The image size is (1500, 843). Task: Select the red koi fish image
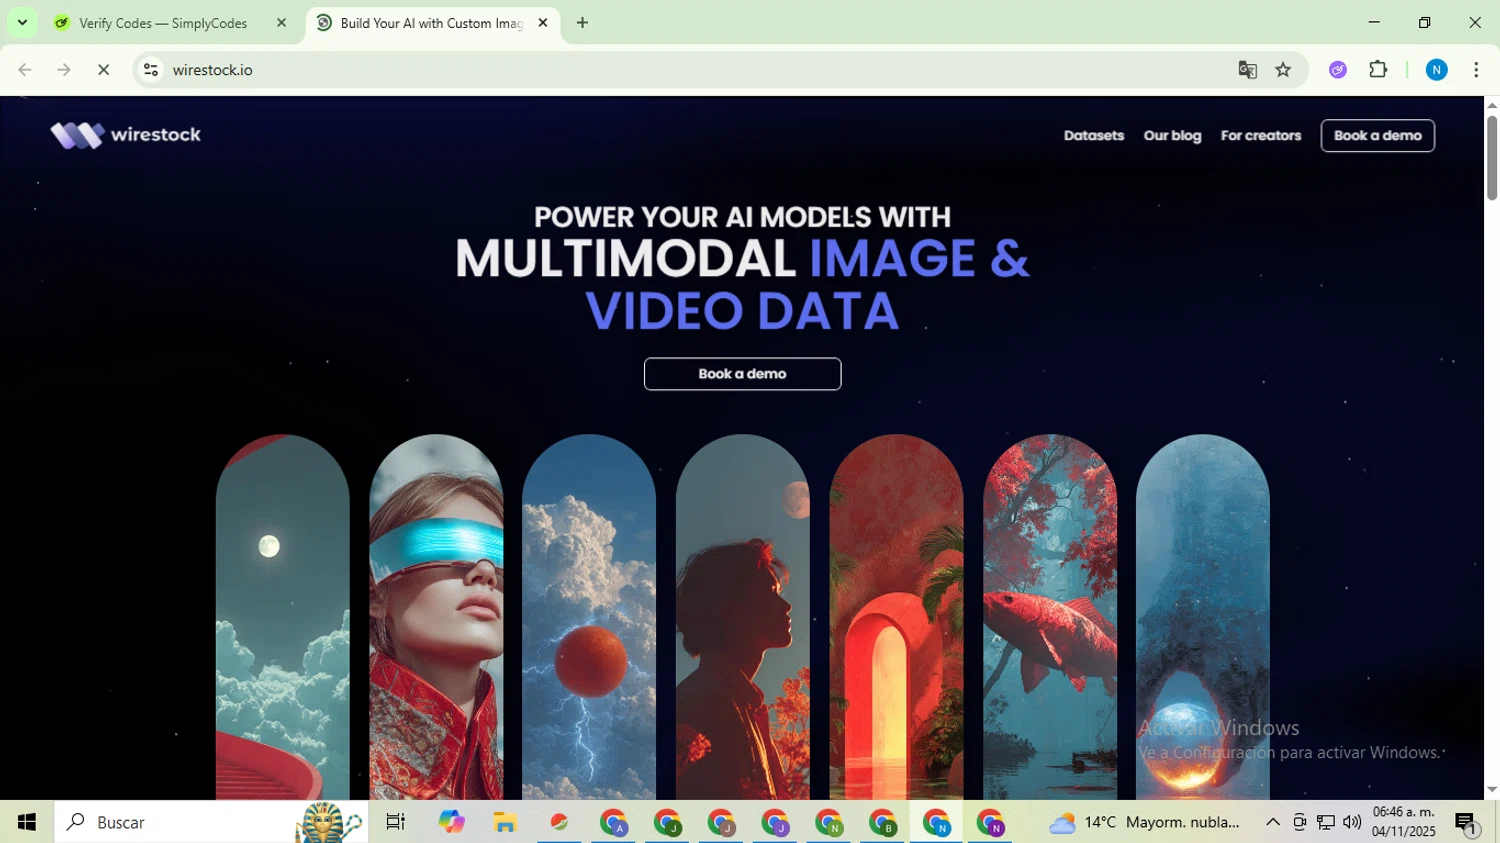click(x=1050, y=617)
